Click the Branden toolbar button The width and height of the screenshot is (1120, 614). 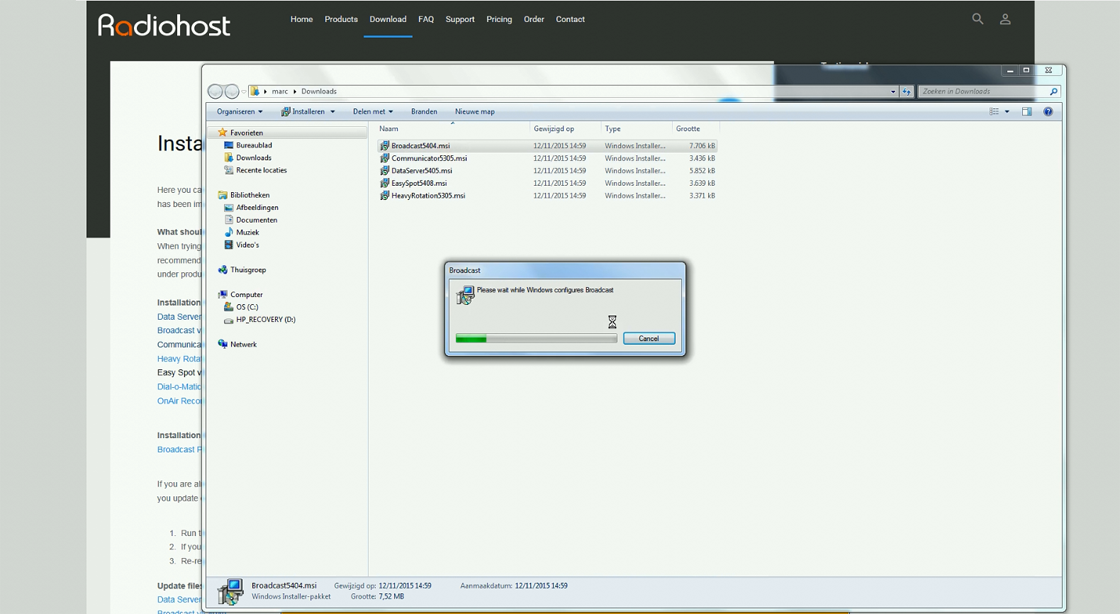[424, 111]
